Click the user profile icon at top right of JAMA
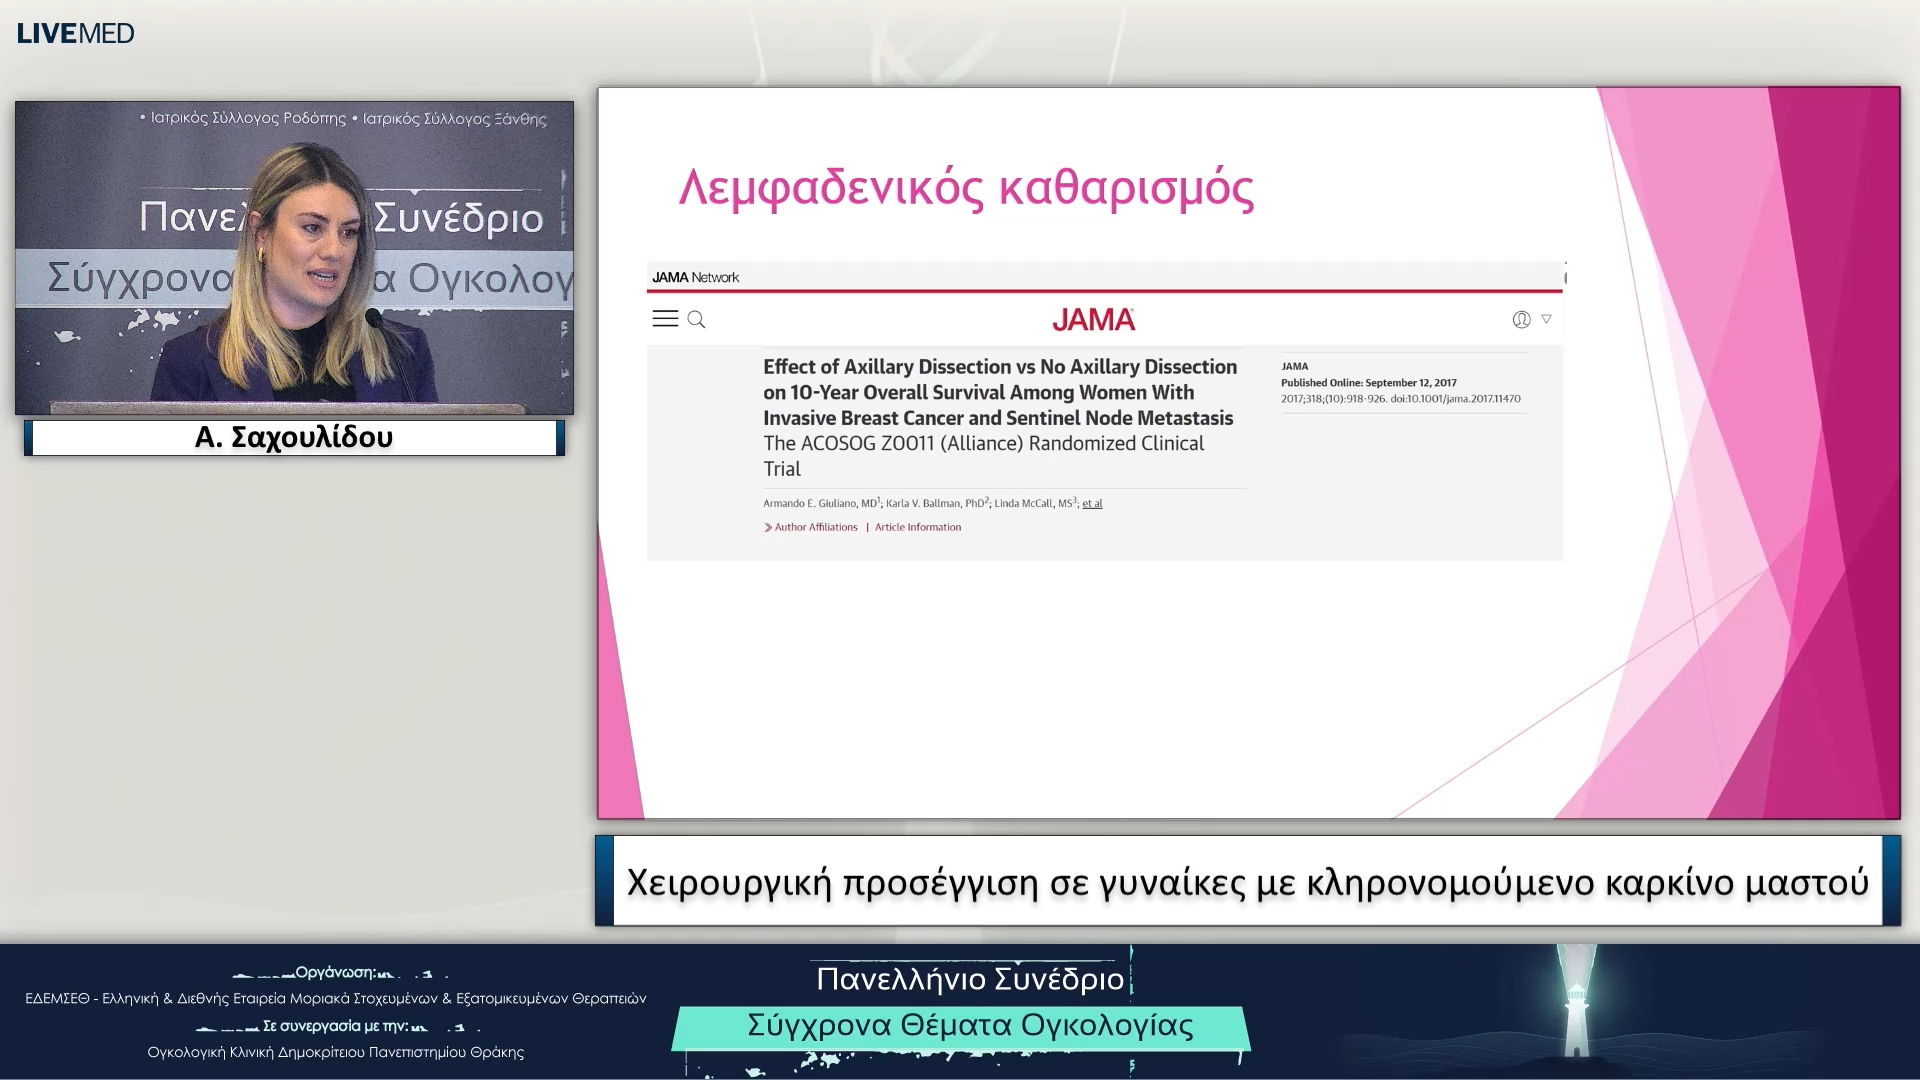 (x=1519, y=319)
